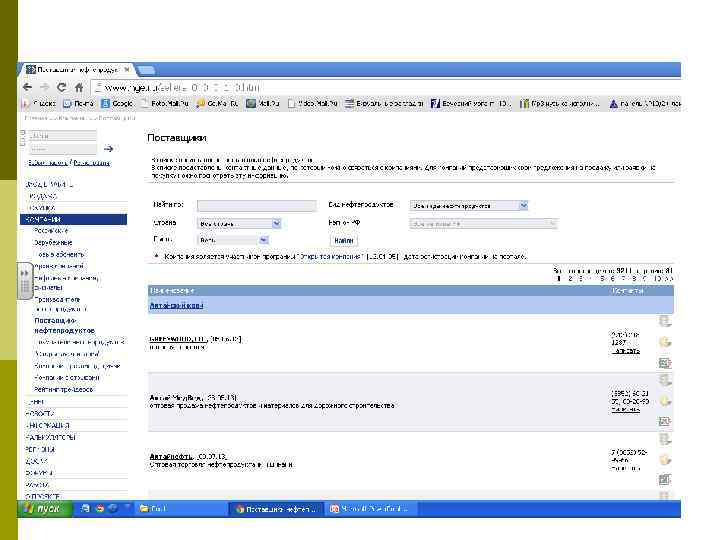Open the disabled Регион РФ dropdown
The width and height of the screenshot is (720, 540).
[484, 224]
